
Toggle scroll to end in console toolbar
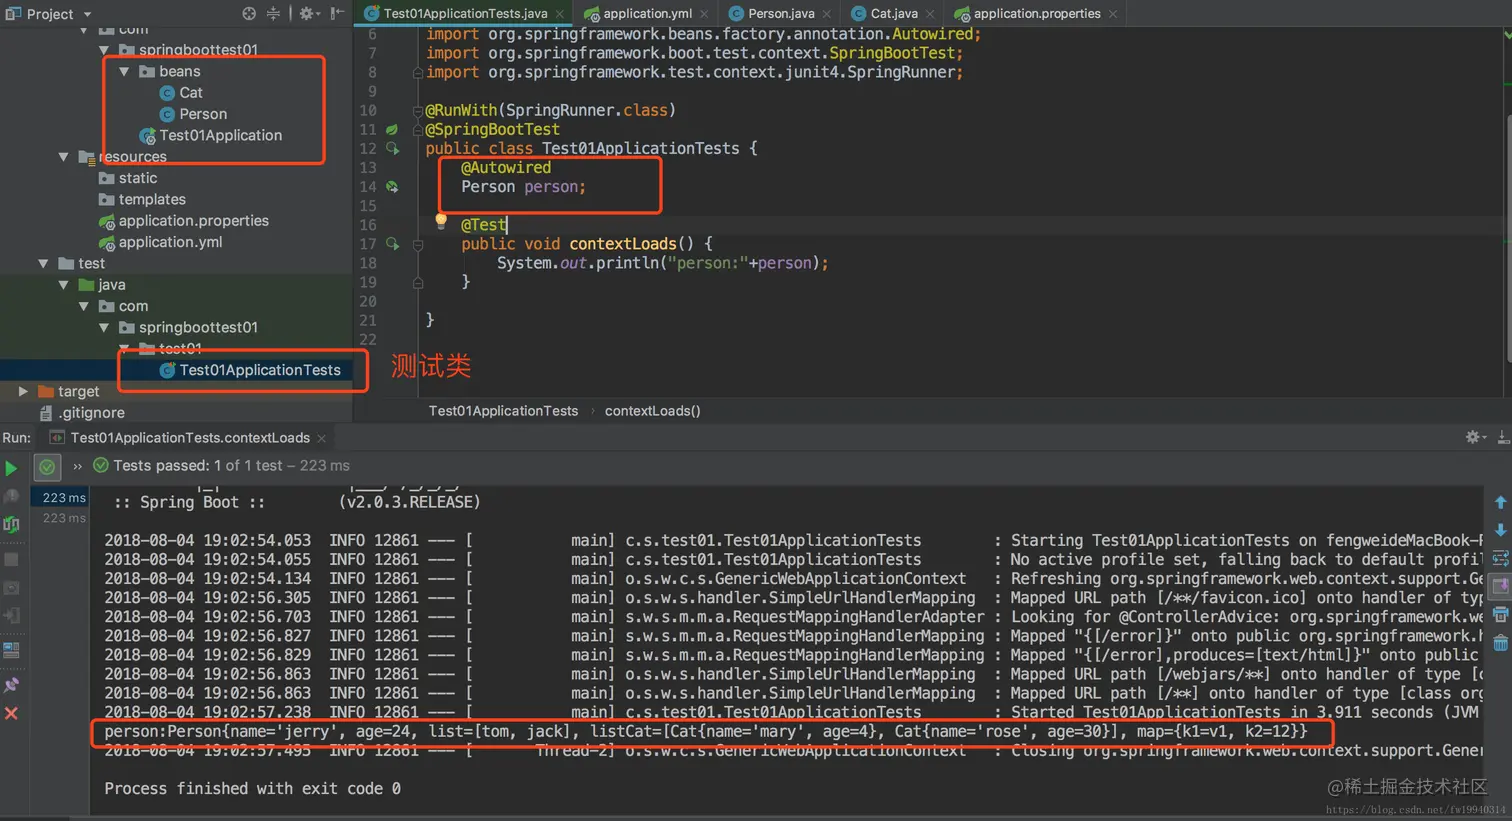(x=1500, y=586)
